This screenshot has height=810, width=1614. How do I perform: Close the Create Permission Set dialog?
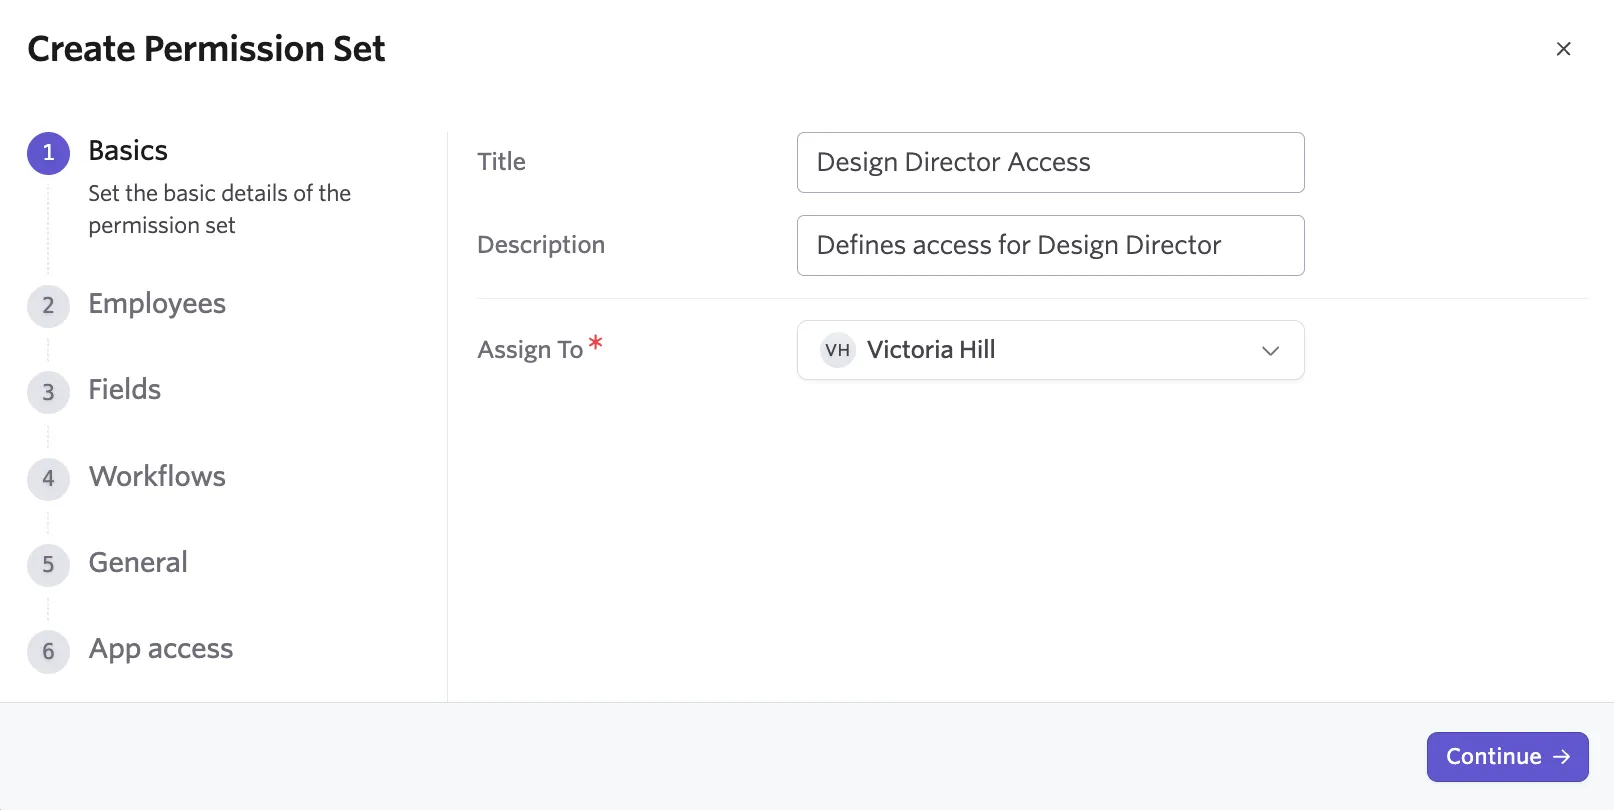(x=1563, y=49)
